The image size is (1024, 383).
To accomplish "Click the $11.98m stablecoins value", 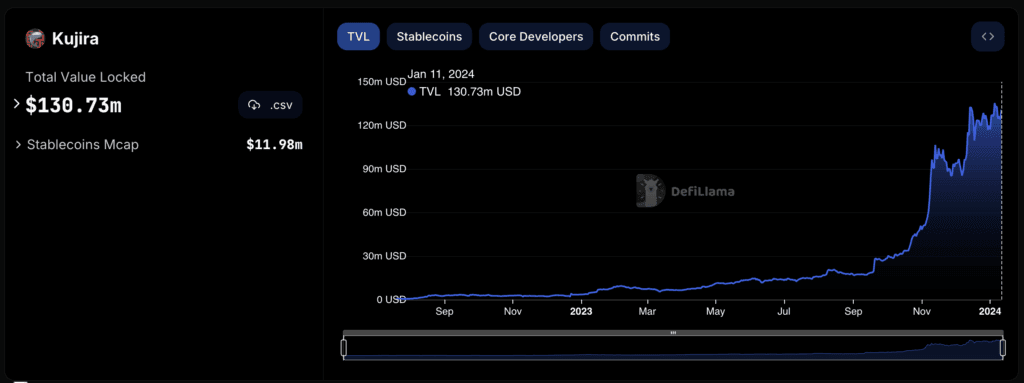I will [274, 144].
